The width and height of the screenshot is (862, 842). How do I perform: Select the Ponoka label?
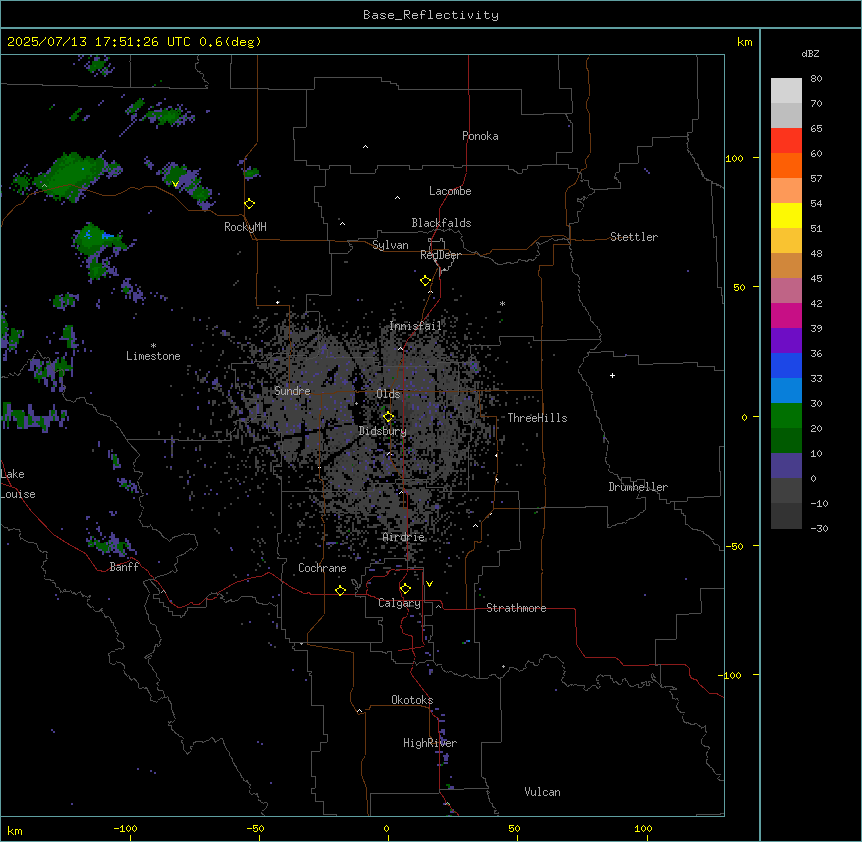click(480, 136)
